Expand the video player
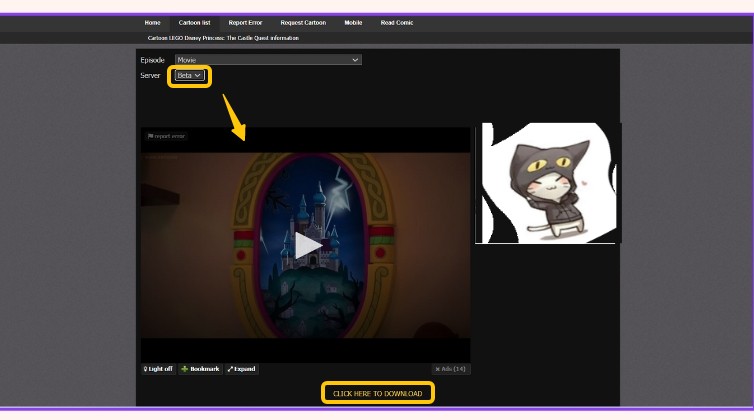Screen dimensions: 754x420 click(241, 369)
